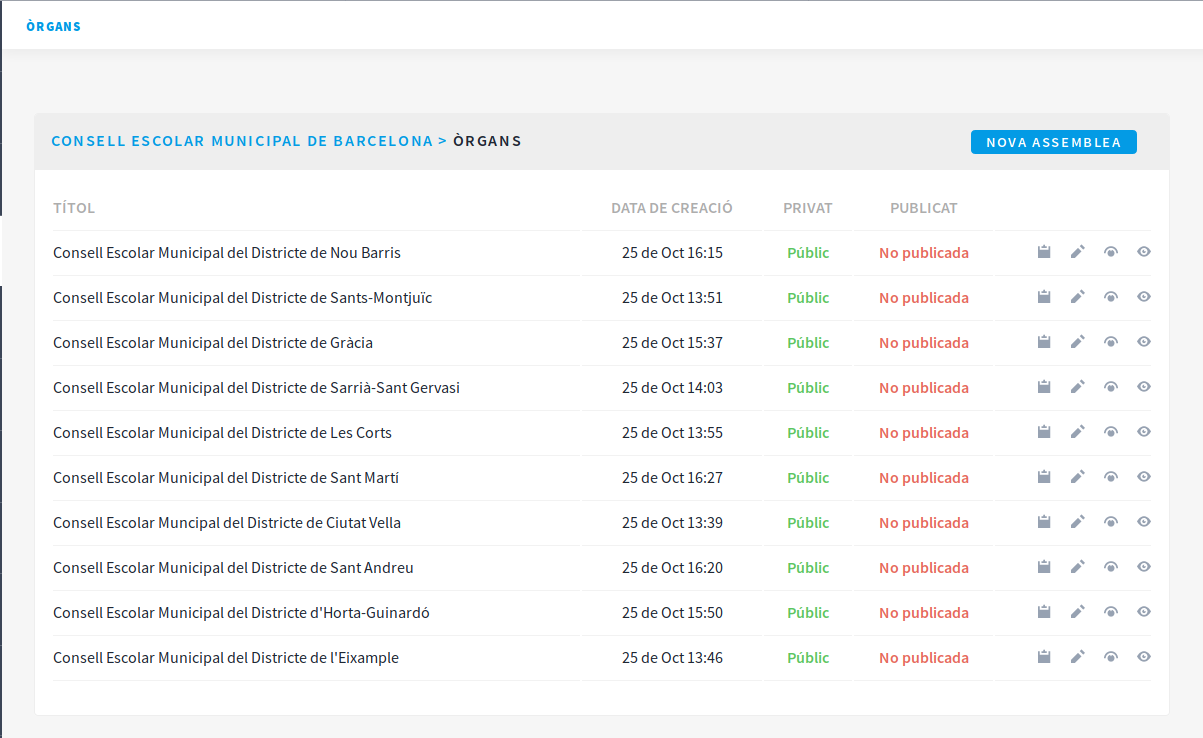
Task: Click the arched eye icon for Gràcia
Action: (x=1110, y=342)
